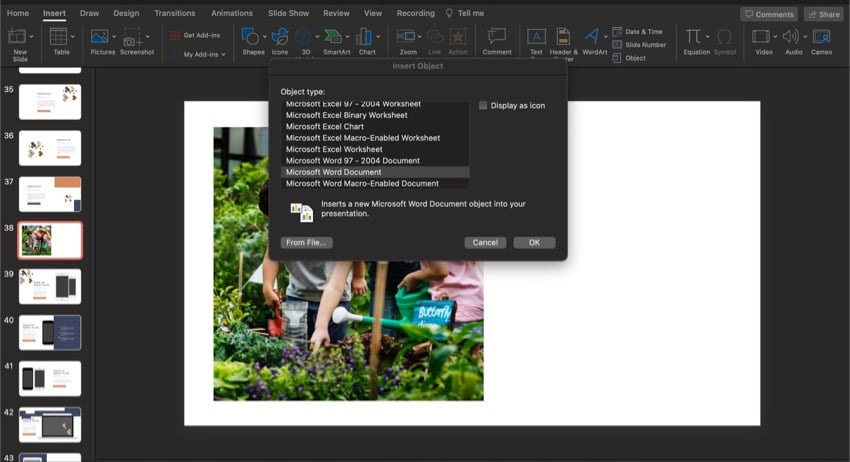Viewport: 850px width, 462px height.
Task: Select slide 40 thumbnail
Action: 50,332
